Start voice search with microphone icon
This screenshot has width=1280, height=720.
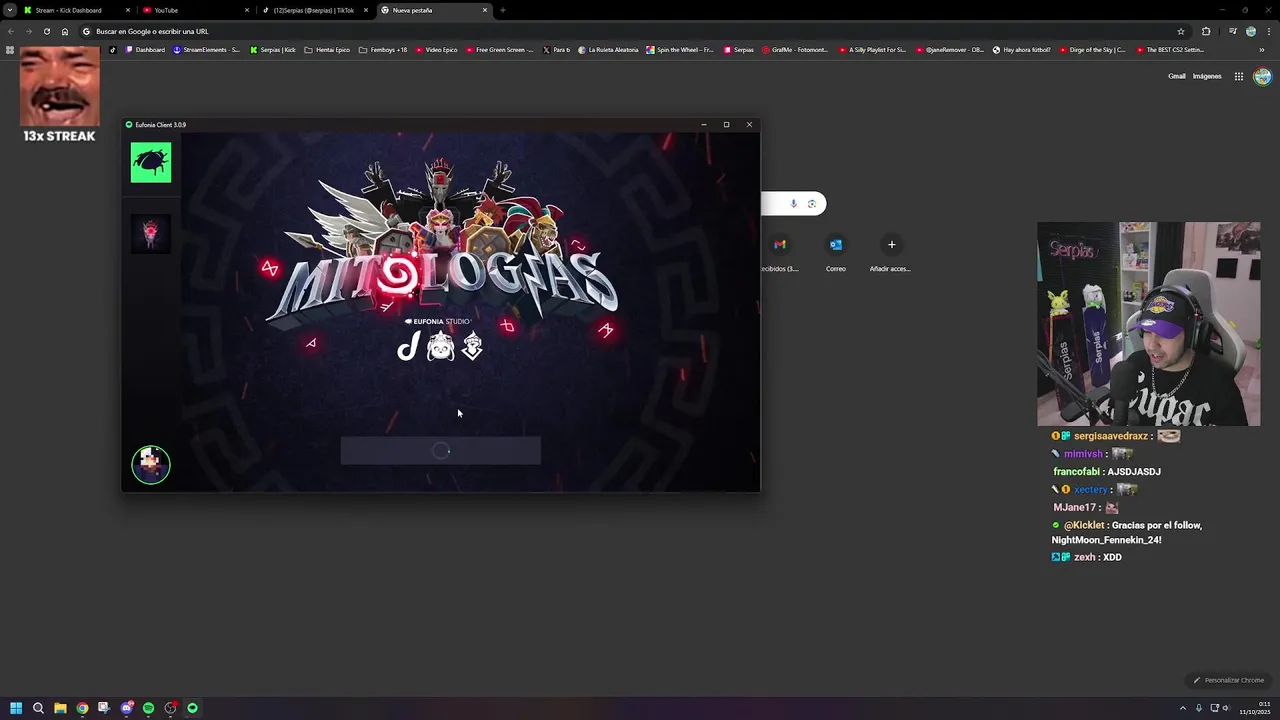pyautogui.click(x=794, y=204)
